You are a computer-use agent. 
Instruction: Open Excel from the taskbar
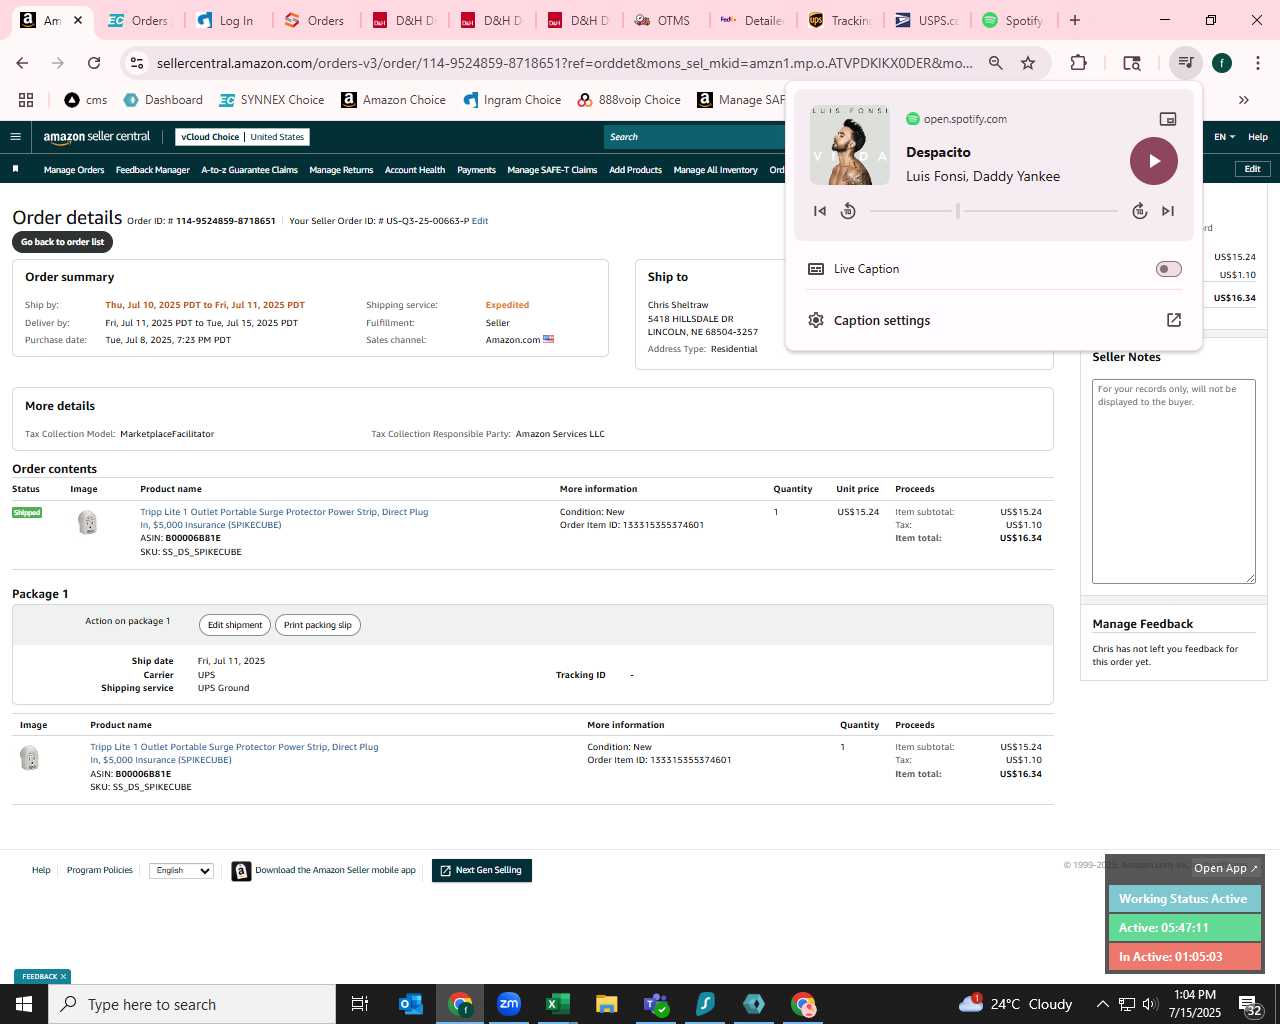point(558,1004)
